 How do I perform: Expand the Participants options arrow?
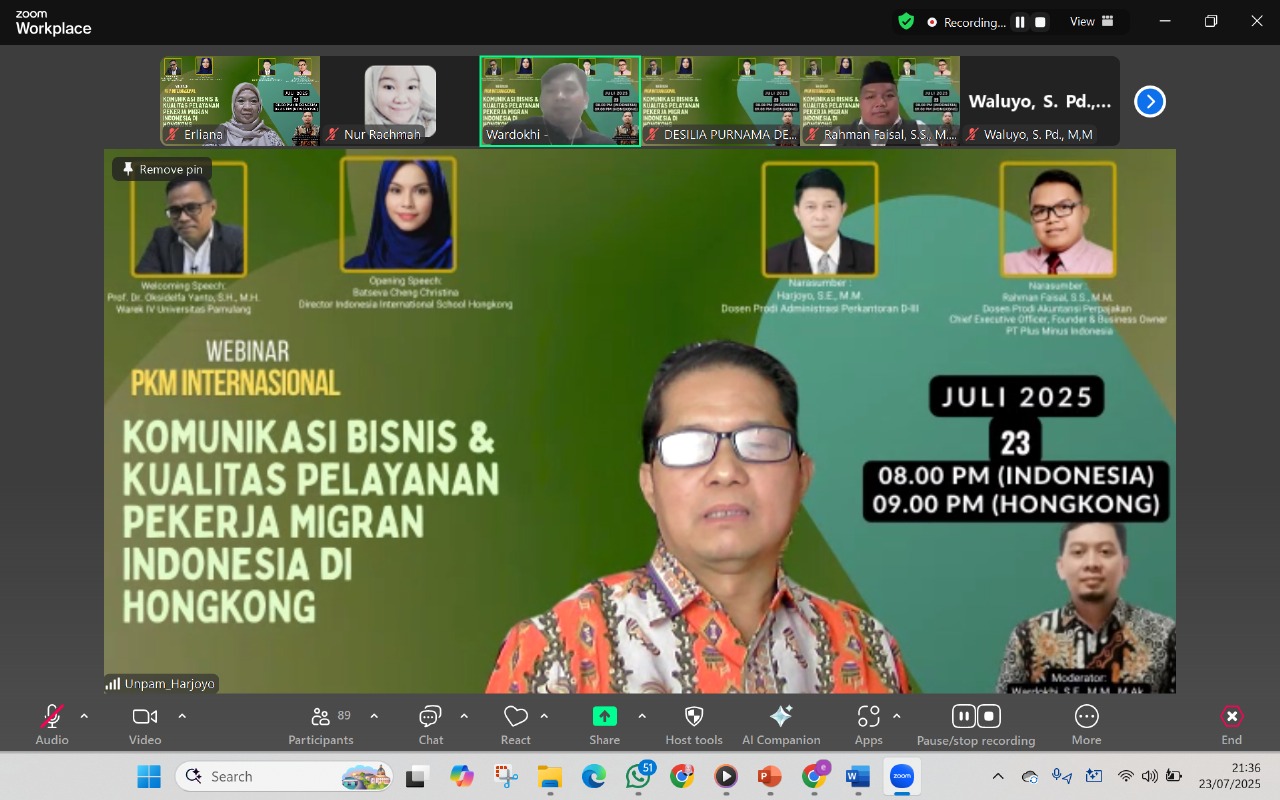[x=374, y=716]
